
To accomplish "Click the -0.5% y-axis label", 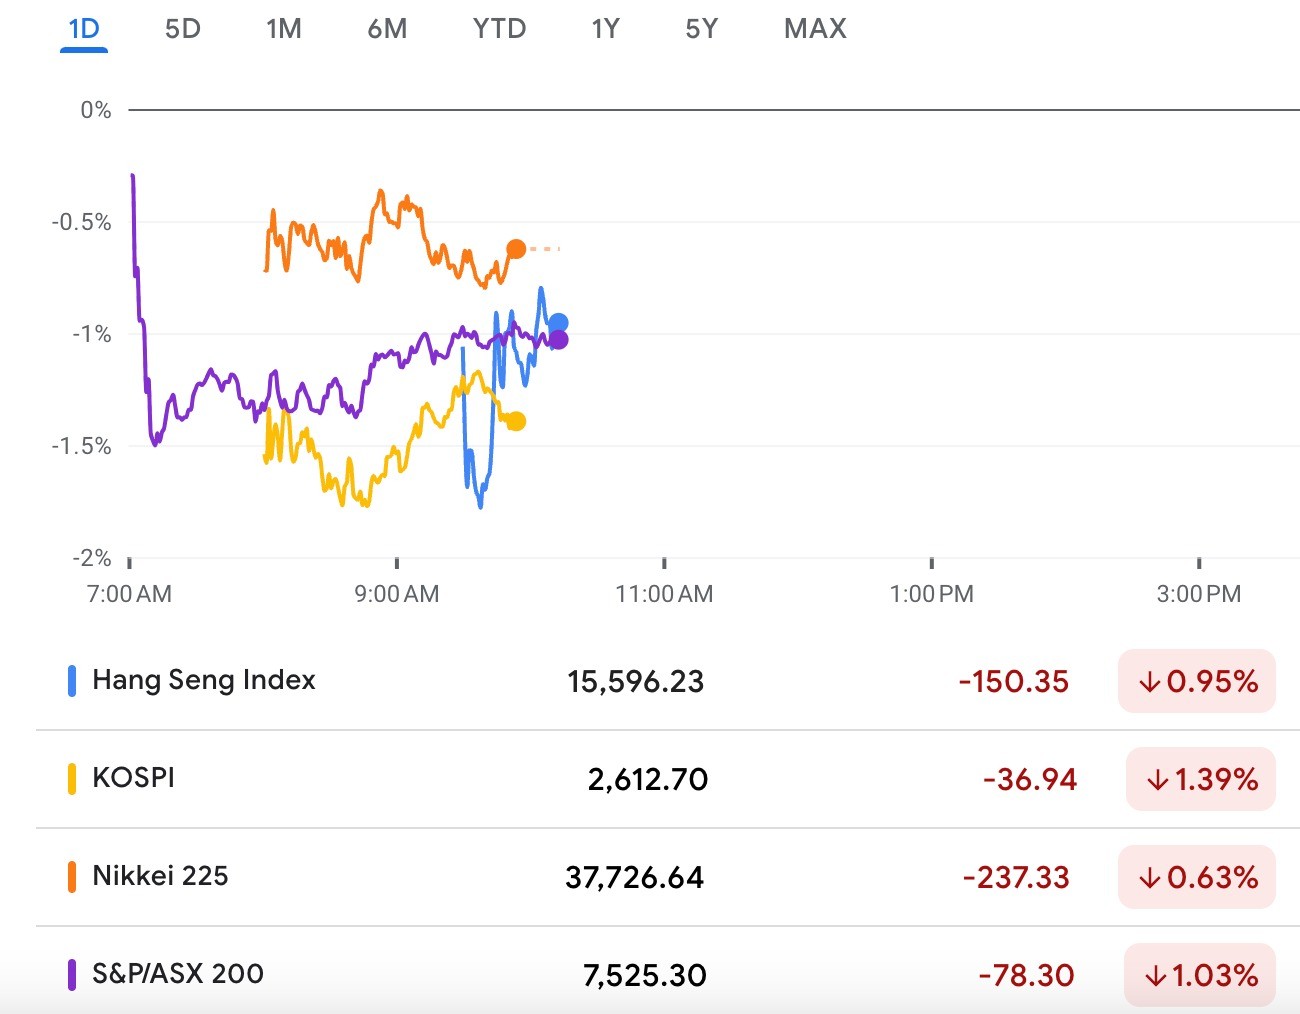I will click(x=81, y=222).
